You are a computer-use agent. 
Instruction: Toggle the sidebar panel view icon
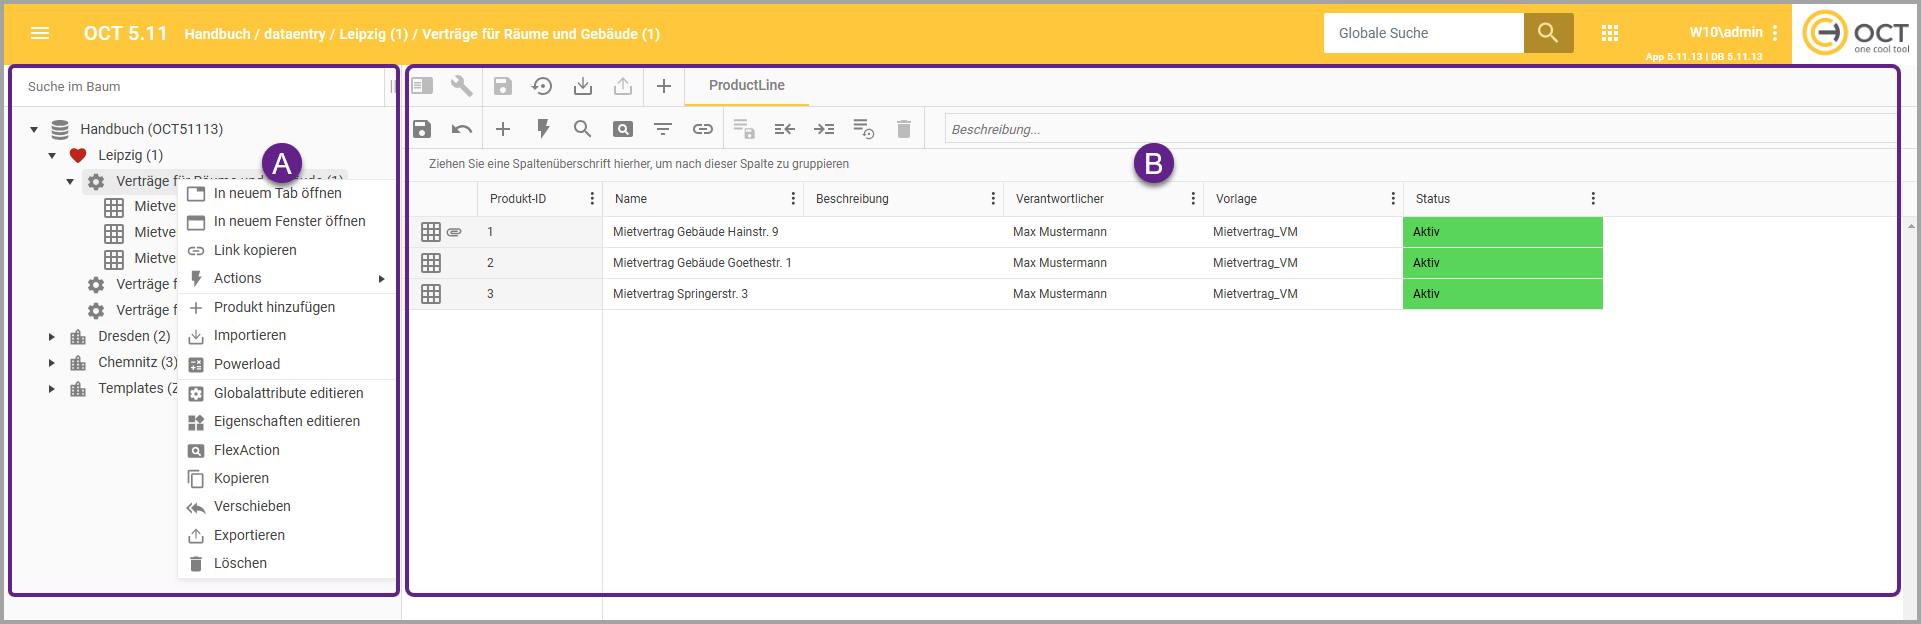[x=423, y=86]
